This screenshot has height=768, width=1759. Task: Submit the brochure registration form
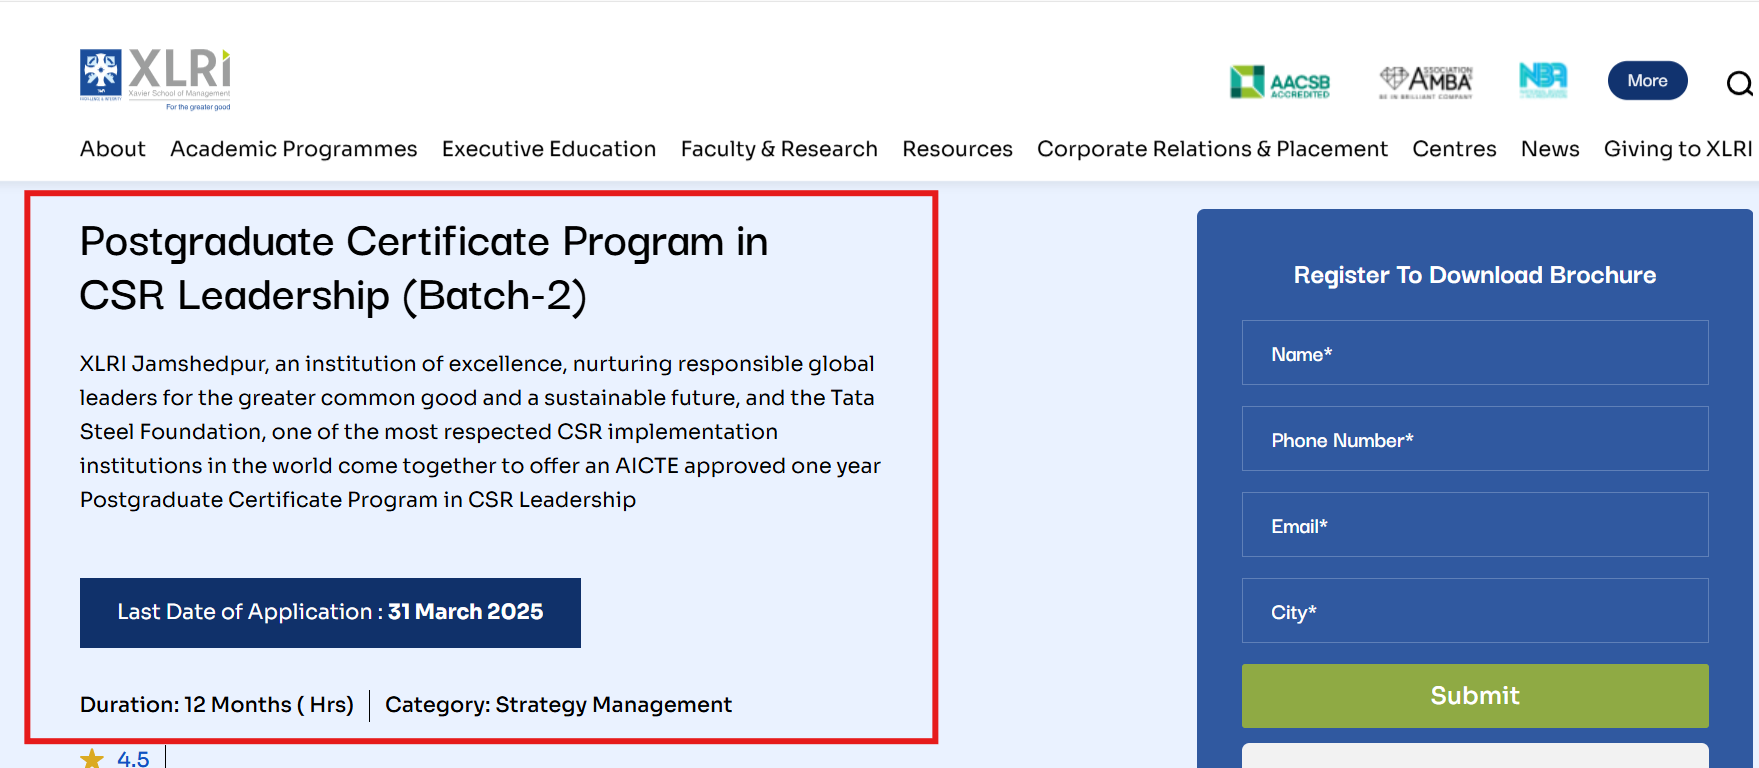[x=1475, y=696]
